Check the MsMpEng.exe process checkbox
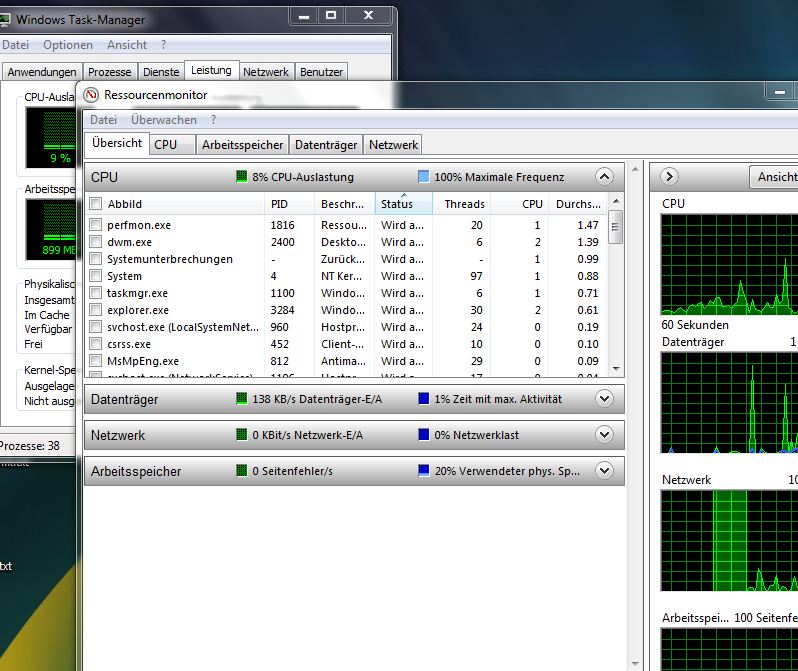Screen dimensions: 798x671 pyautogui.click(x=95, y=361)
